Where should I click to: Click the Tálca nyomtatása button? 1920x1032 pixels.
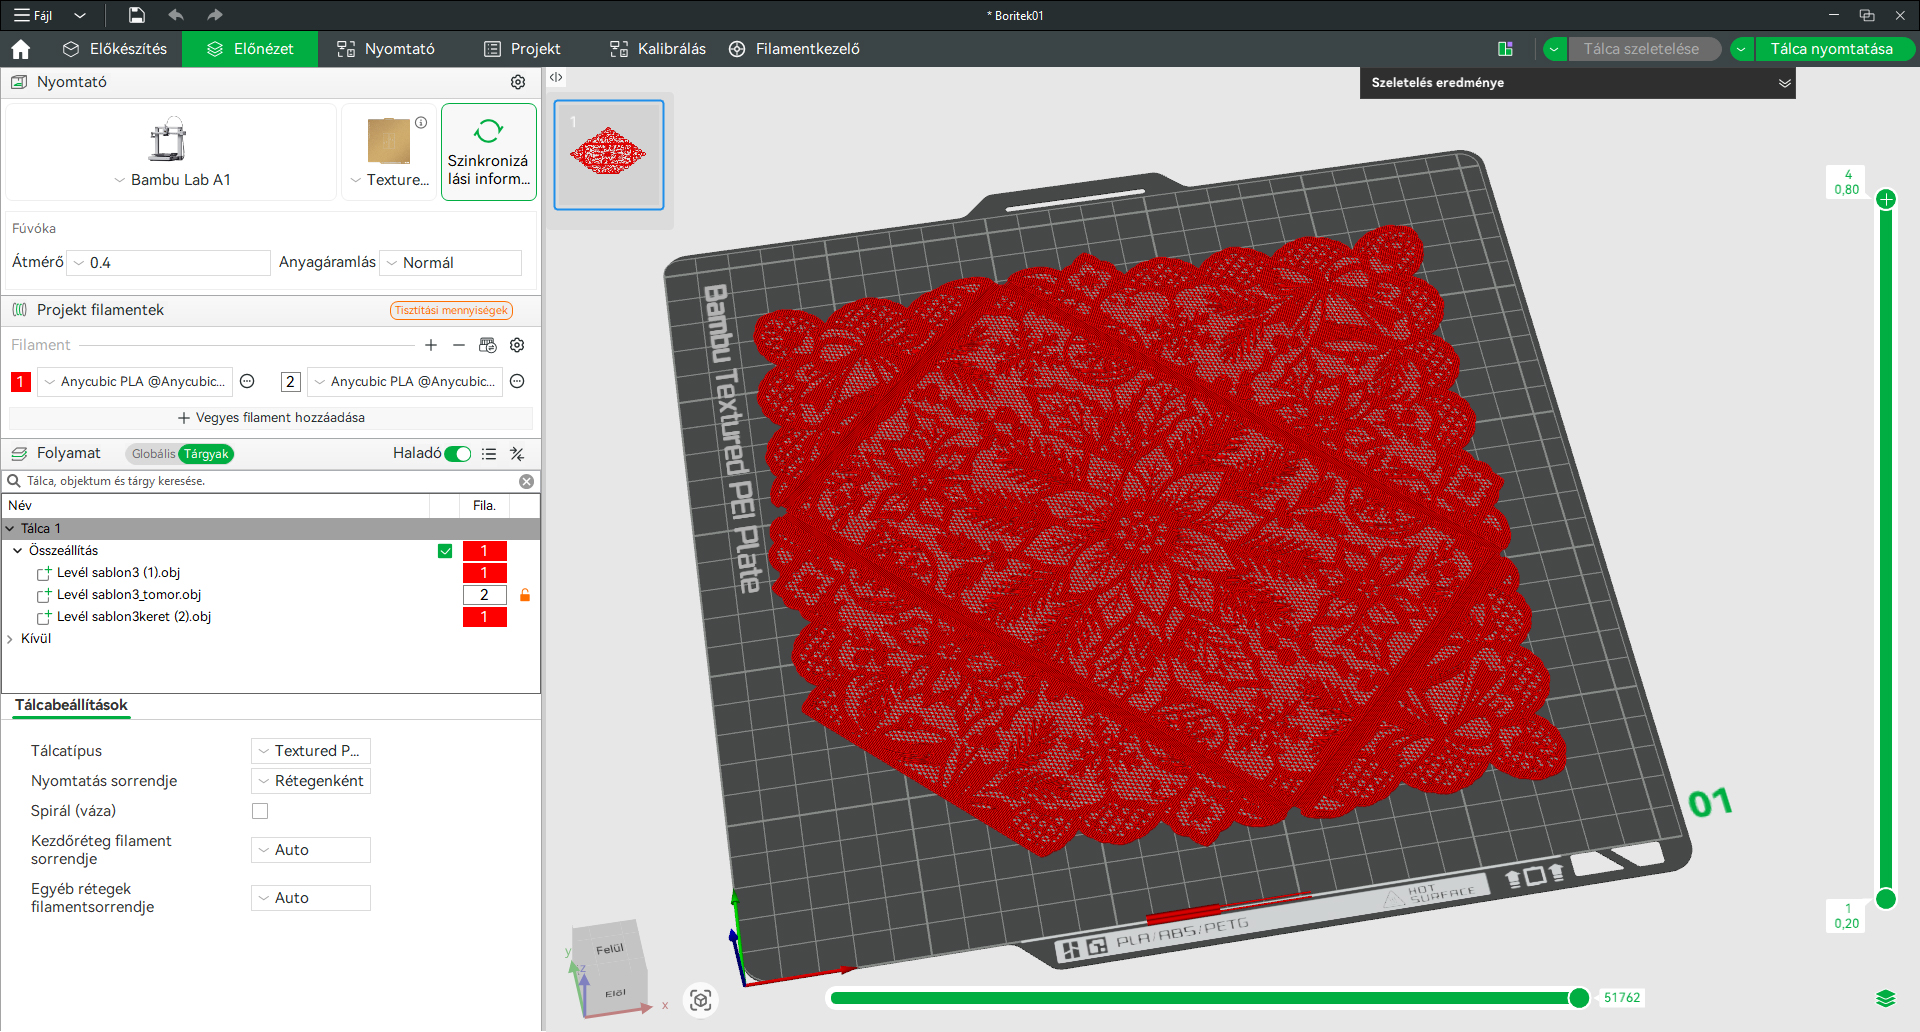pyautogui.click(x=1832, y=49)
